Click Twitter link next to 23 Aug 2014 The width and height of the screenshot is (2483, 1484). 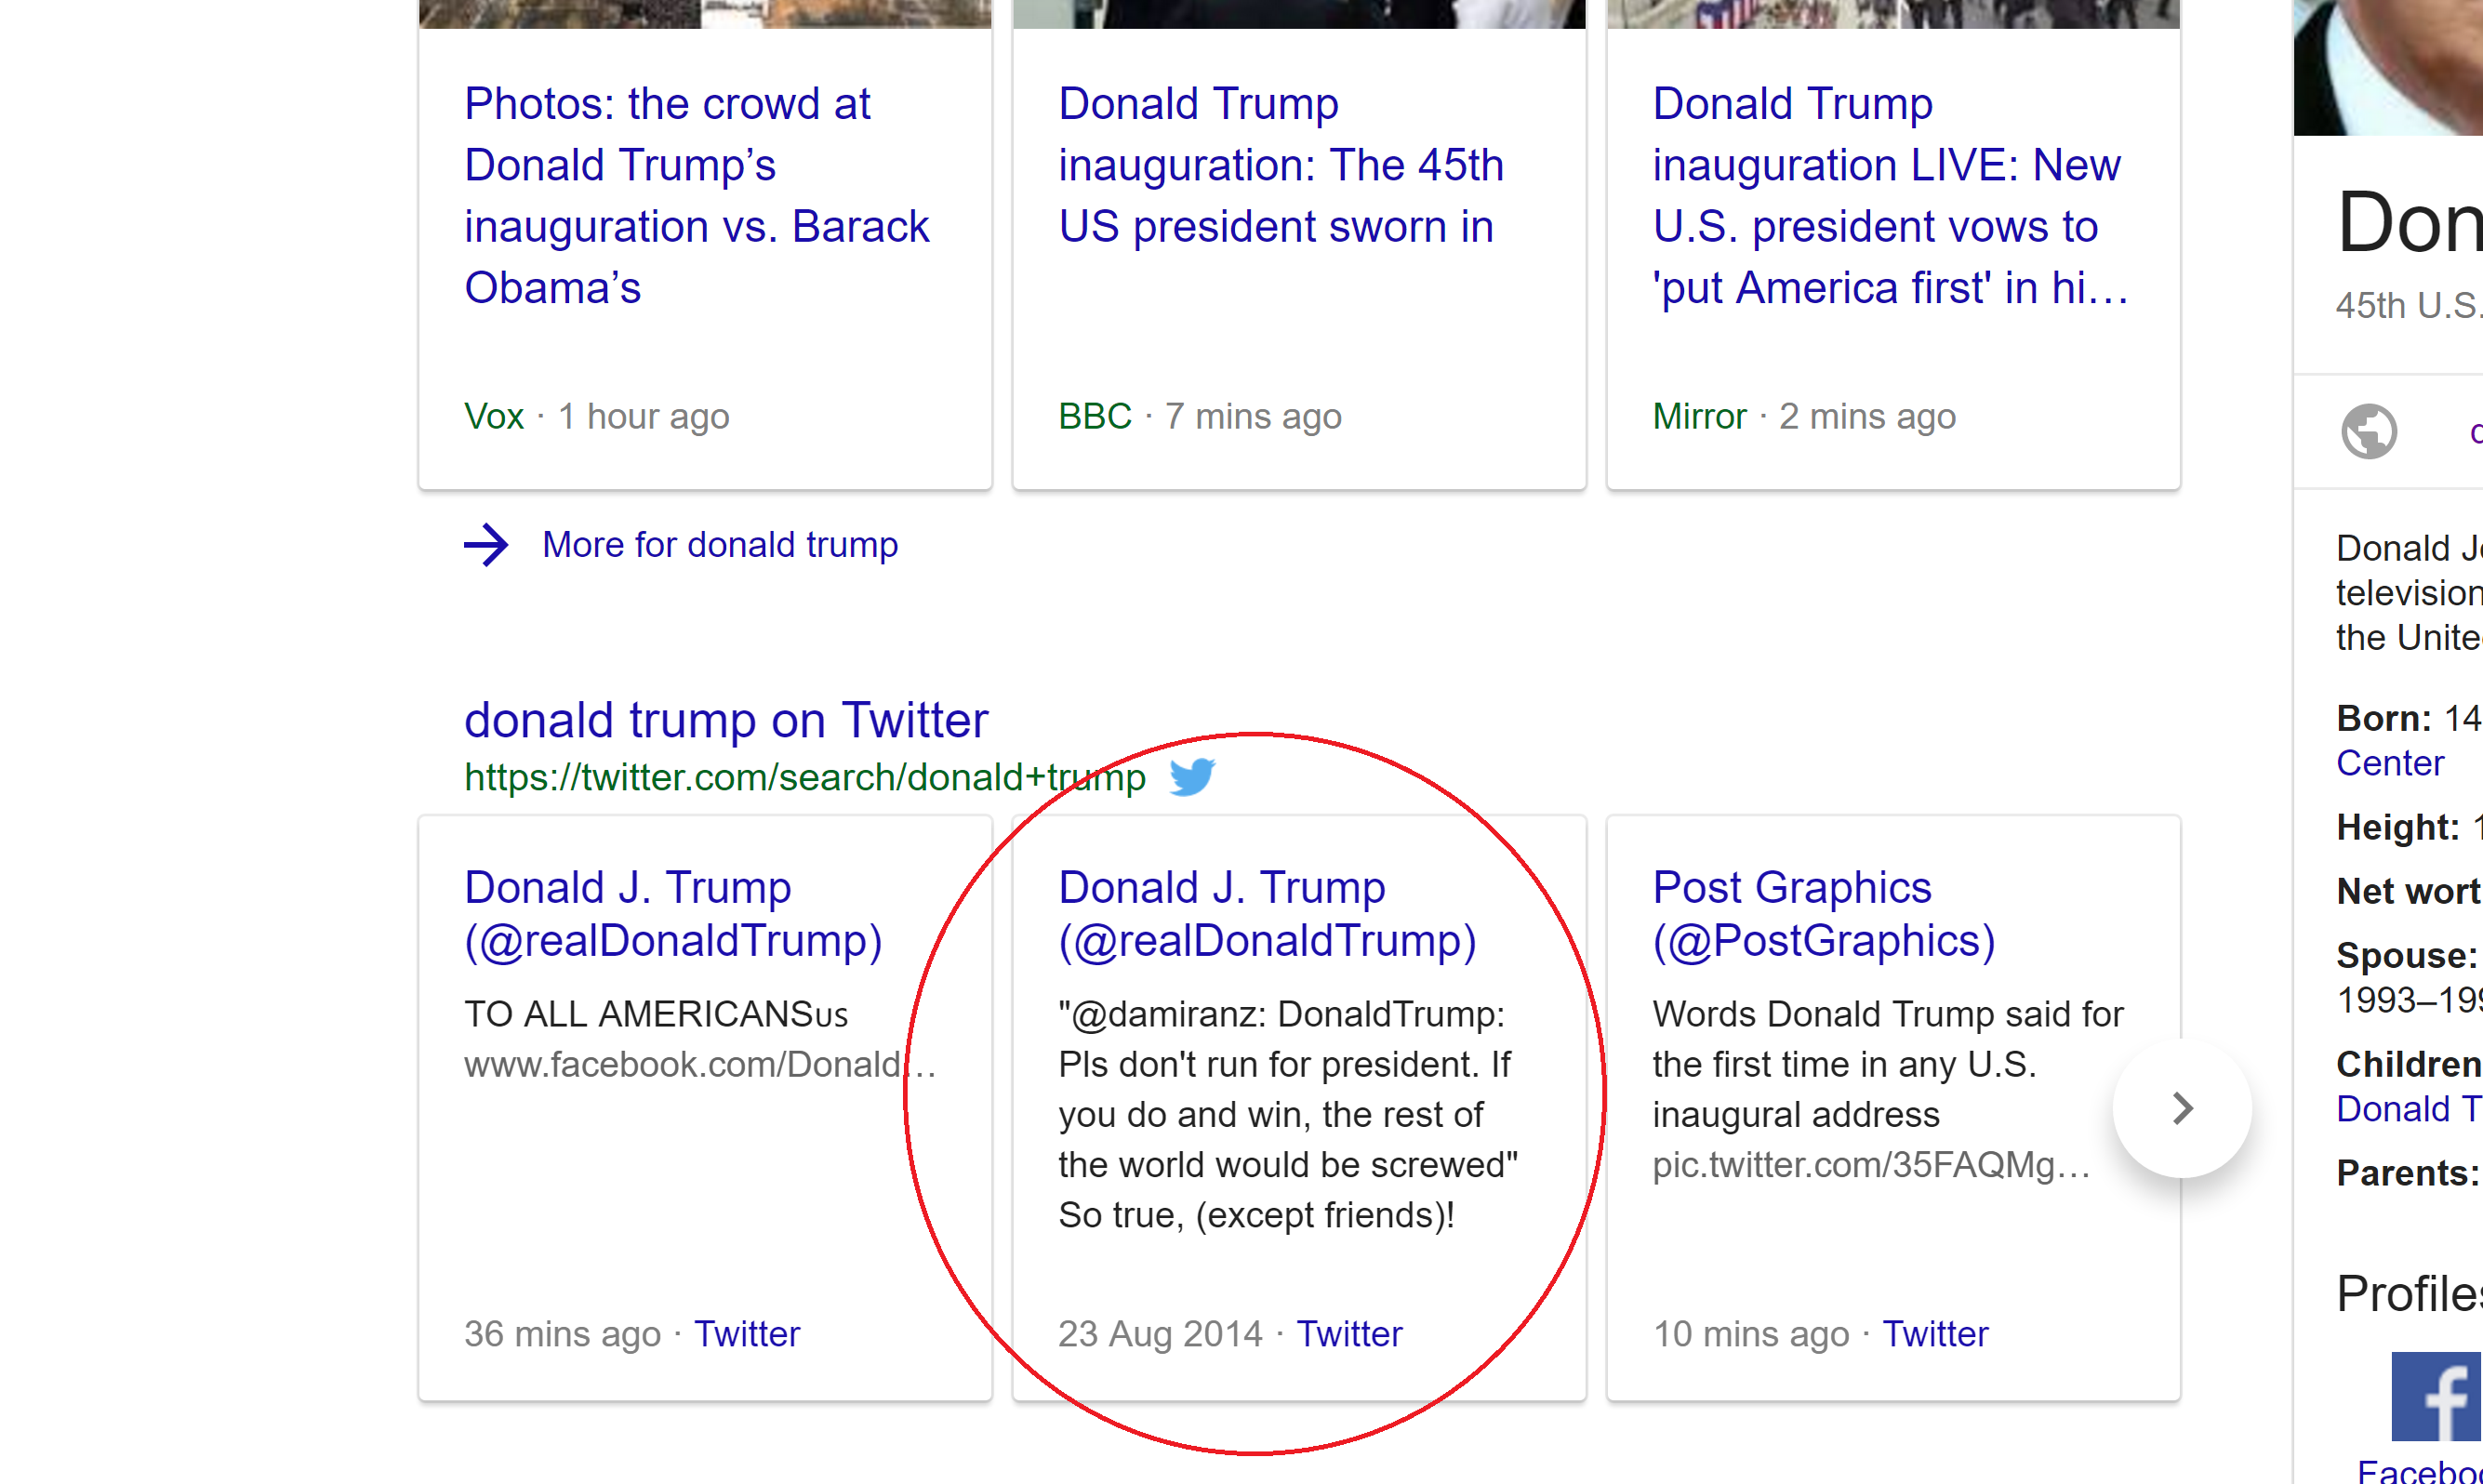pos(1349,1334)
